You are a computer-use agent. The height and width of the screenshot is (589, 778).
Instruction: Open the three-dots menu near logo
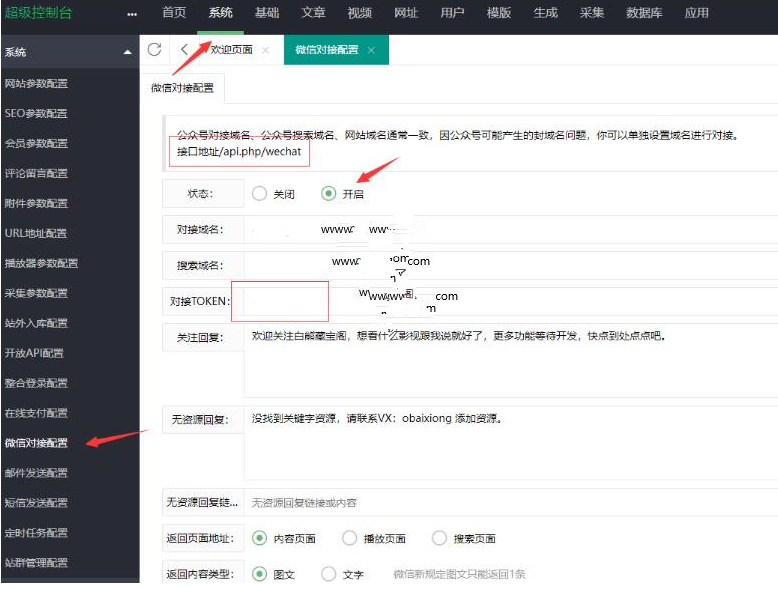click(x=131, y=14)
